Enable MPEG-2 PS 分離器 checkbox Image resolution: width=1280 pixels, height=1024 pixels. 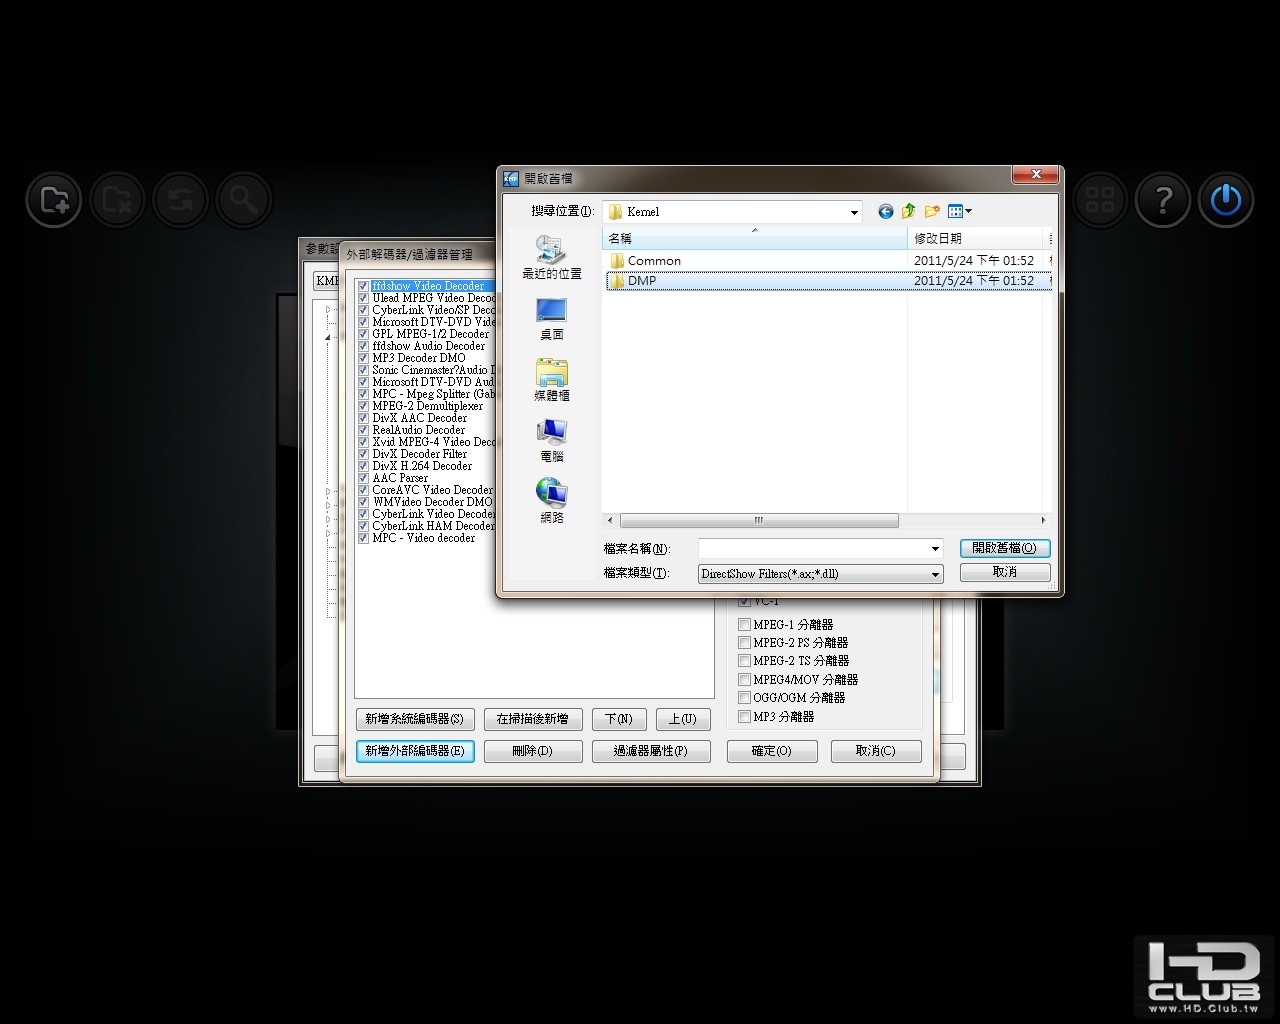[744, 643]
